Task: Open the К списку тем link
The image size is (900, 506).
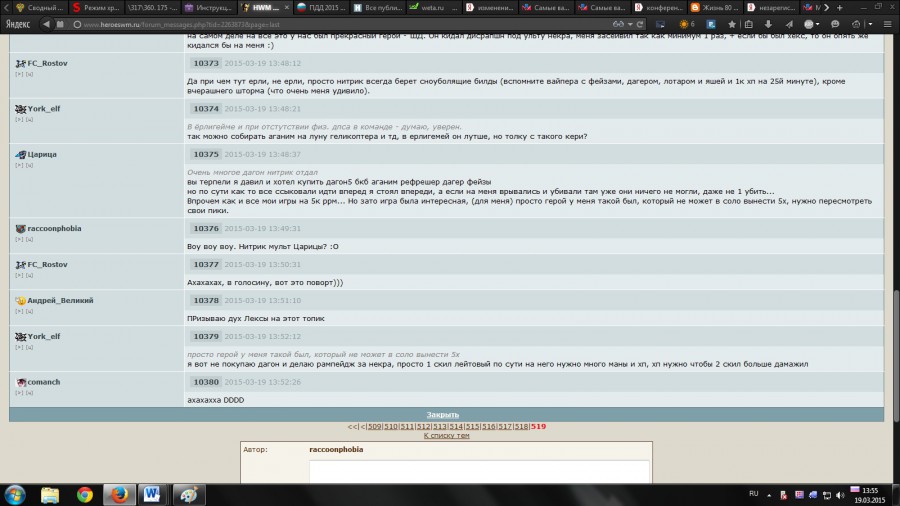Action: [447, 436]
